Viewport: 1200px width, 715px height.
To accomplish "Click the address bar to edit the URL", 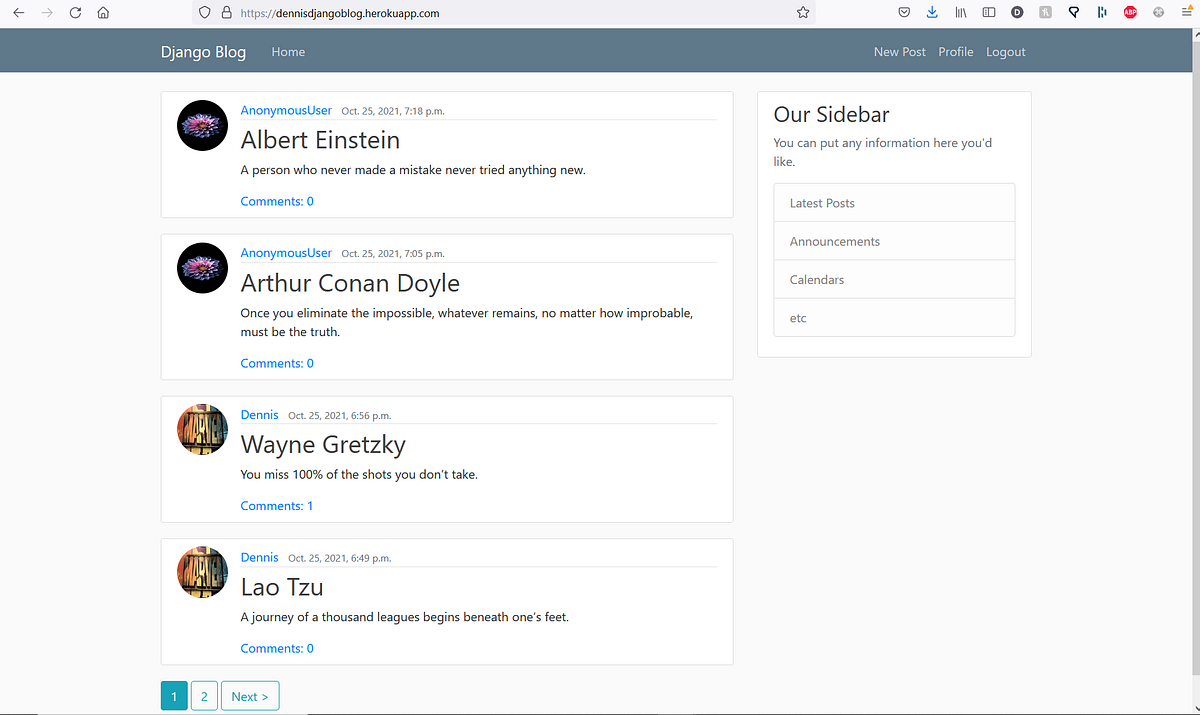I will [x=450, y=12].
